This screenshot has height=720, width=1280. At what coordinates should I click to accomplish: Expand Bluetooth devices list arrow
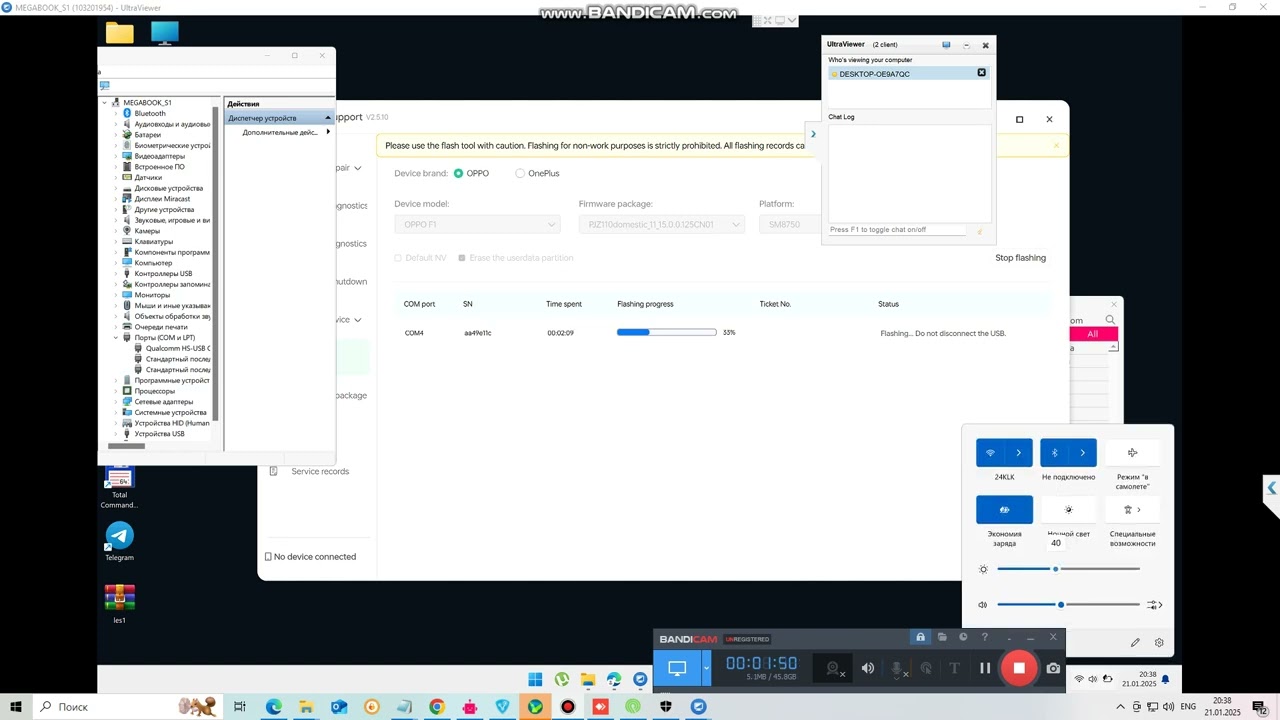coord(1082,453)
